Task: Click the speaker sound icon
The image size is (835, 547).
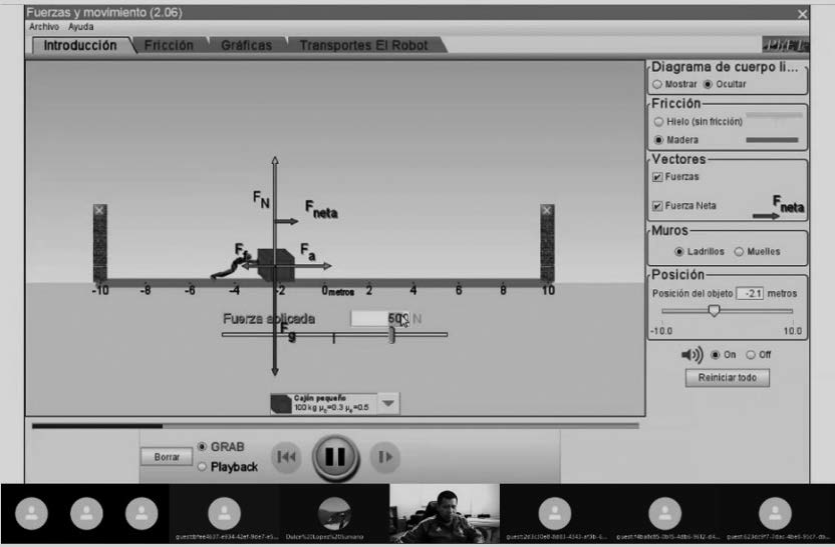Action: coord(692,355)
